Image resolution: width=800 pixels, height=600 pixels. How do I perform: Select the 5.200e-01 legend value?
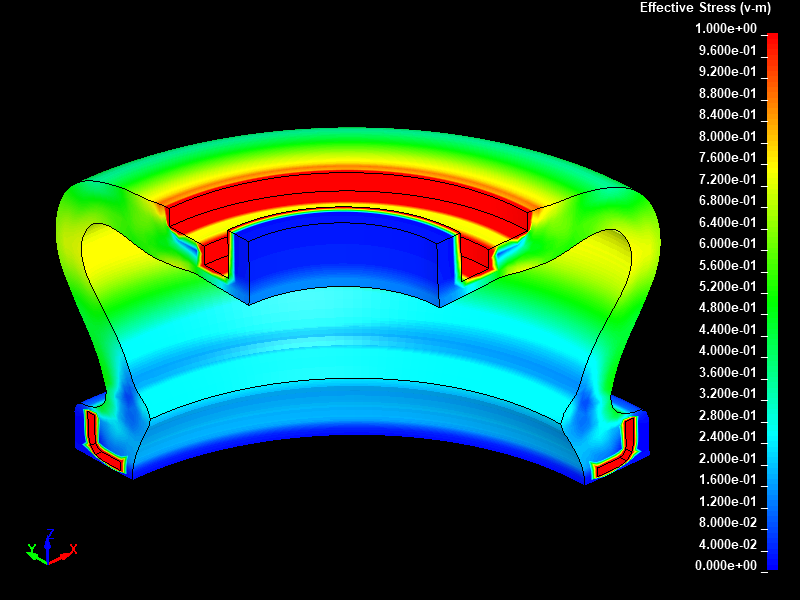[727, 287]
